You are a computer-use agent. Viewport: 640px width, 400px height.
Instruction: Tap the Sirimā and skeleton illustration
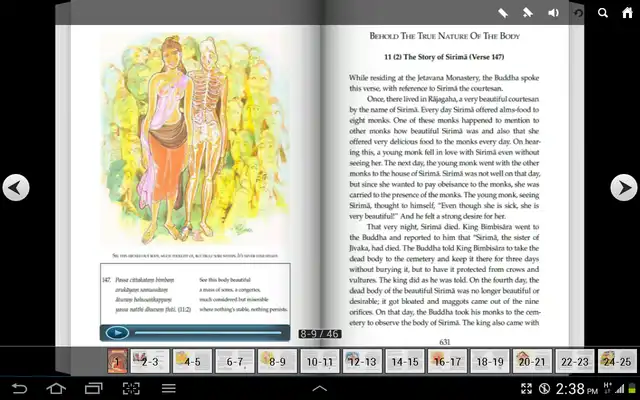(x=195, y=141)
